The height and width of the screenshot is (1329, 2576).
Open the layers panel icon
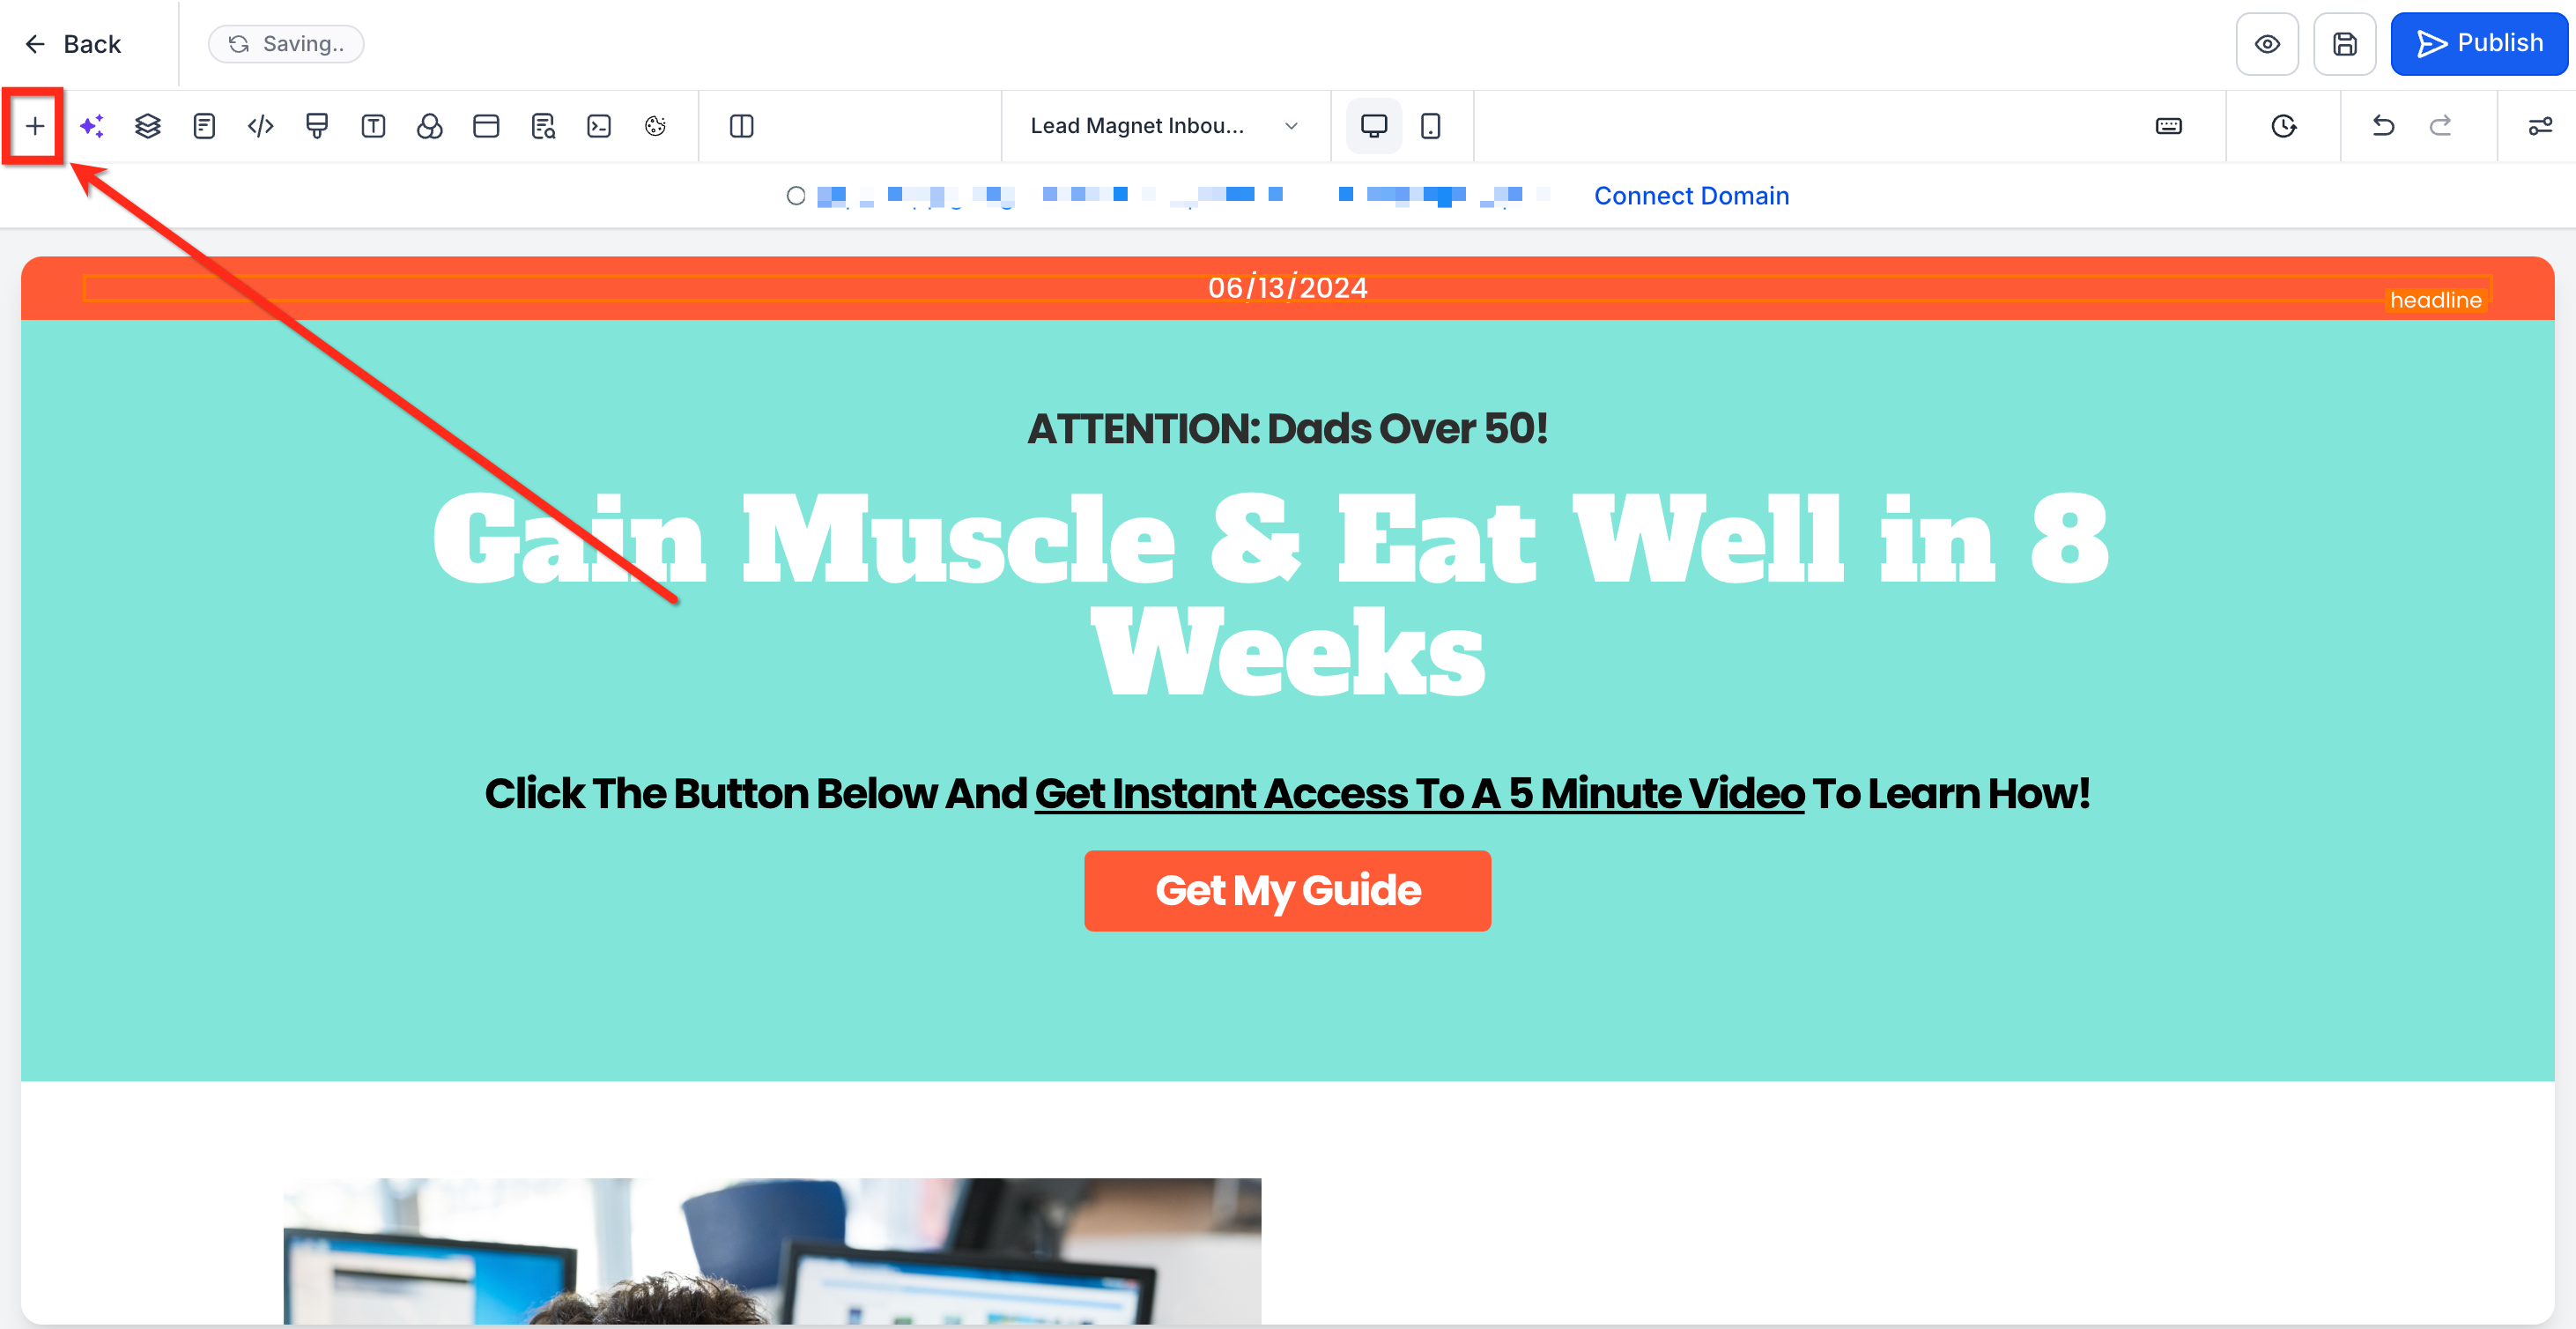[148, 126]
